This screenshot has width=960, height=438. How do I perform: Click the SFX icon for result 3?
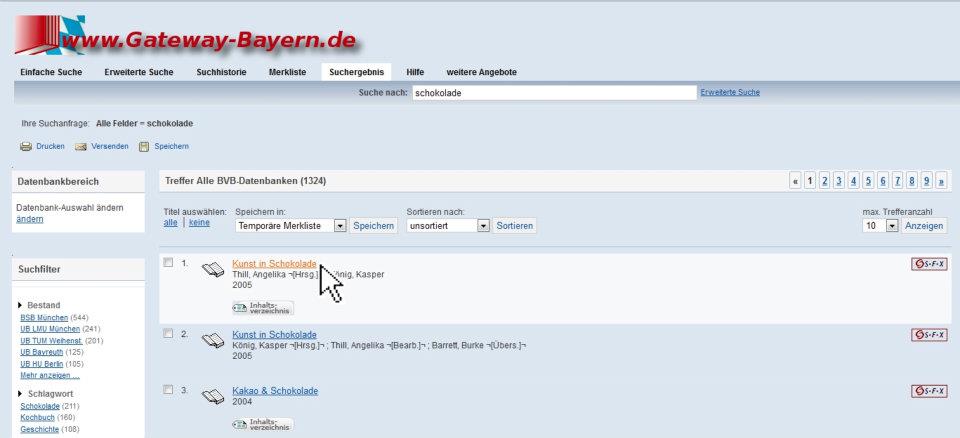coord(928,391)
